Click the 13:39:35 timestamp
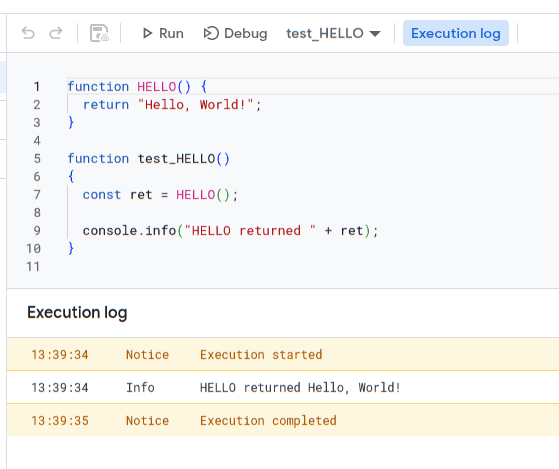Image resolution: width=559 pixels, height=469 pixels. 60,421
